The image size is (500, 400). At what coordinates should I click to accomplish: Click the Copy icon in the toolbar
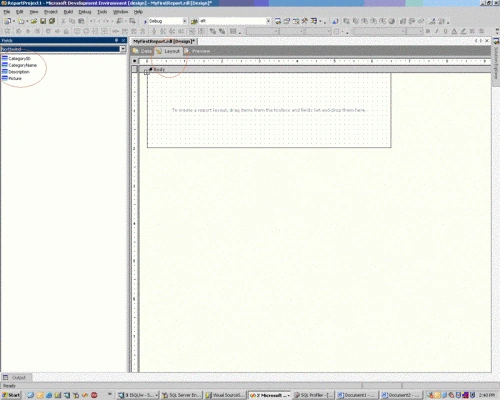tap(72, 21)
